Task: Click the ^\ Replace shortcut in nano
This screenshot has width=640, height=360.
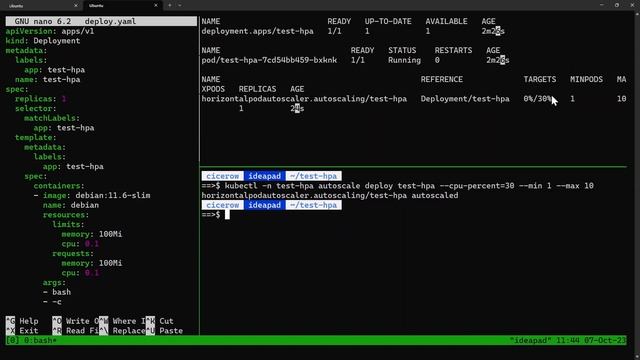Action: pyautogui.click(x=122, y=331)
